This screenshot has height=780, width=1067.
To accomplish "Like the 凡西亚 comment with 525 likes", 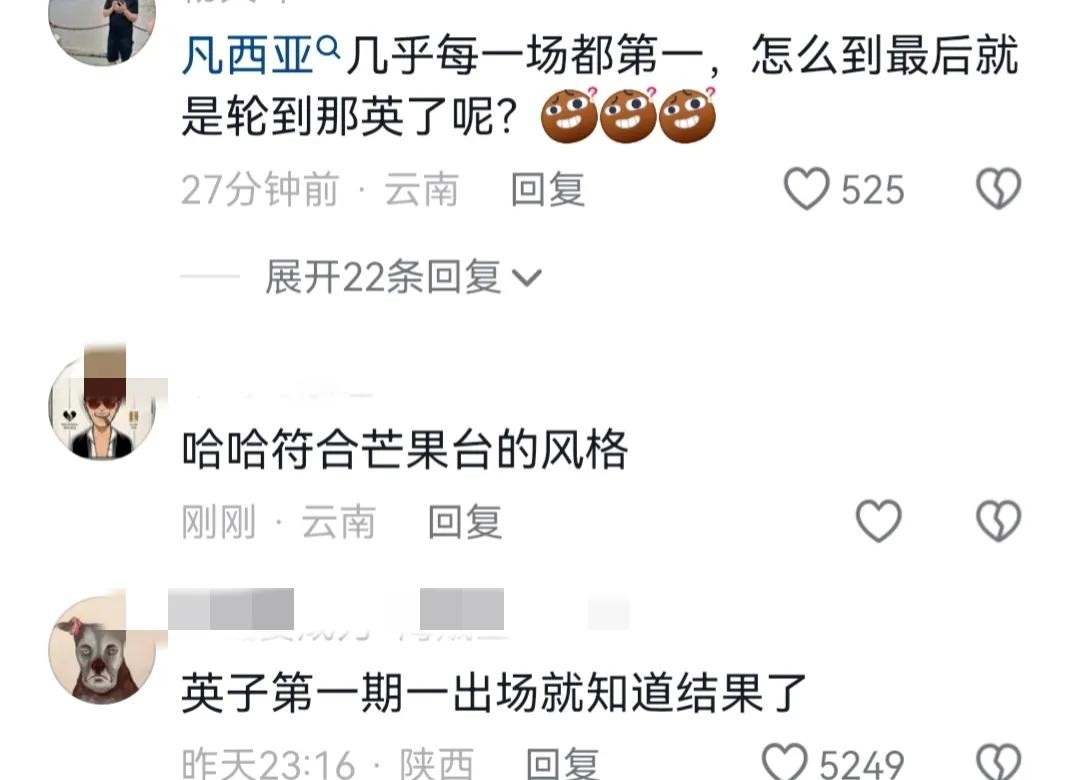I will [806, 189].
